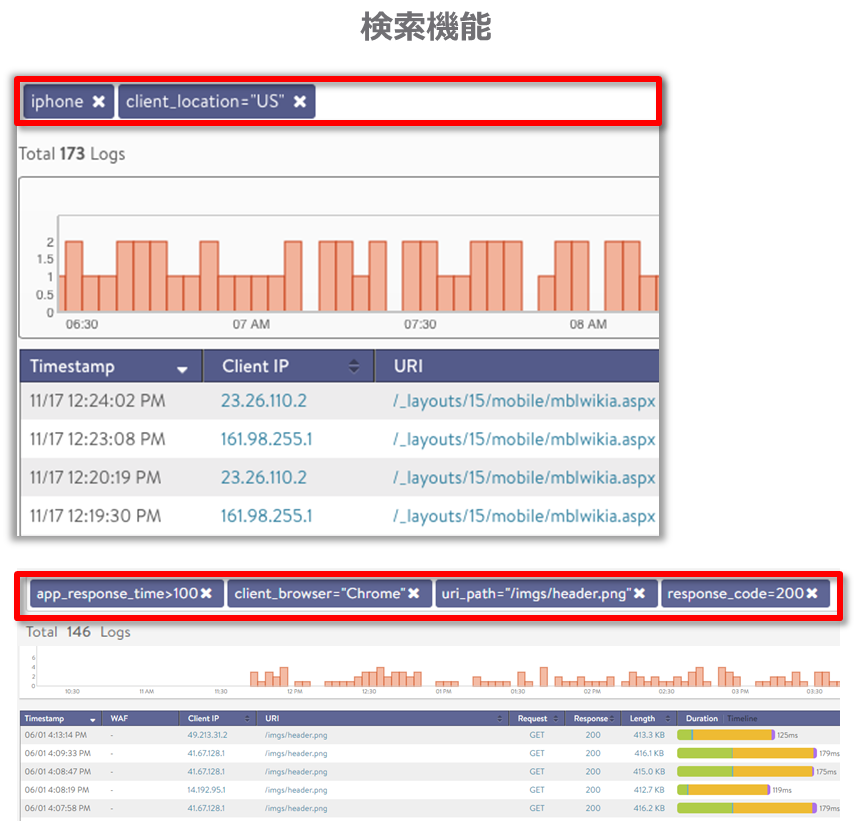Remove the uri_path="/imgs/header.png" filter
The height and width of the screenshot is (821, 856).
click(639, 593)
